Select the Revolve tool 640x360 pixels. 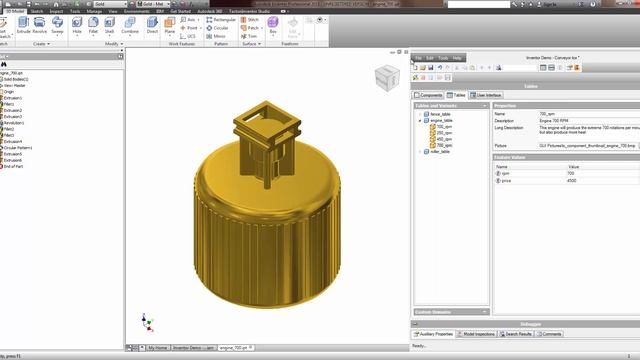[x=40, y=25]
